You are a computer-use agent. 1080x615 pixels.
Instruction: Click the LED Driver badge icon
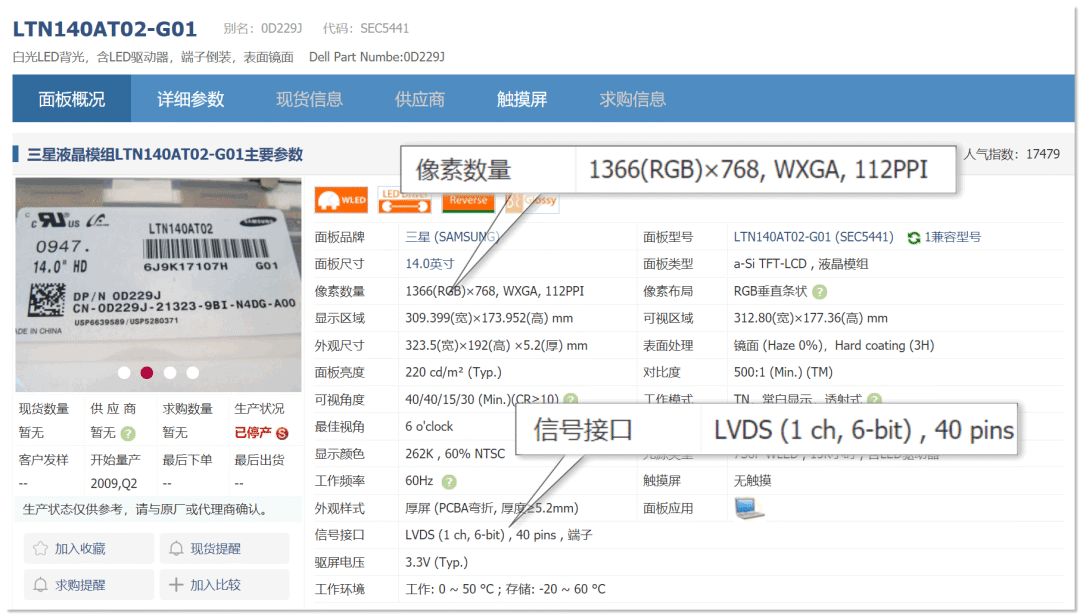(405, 201)
